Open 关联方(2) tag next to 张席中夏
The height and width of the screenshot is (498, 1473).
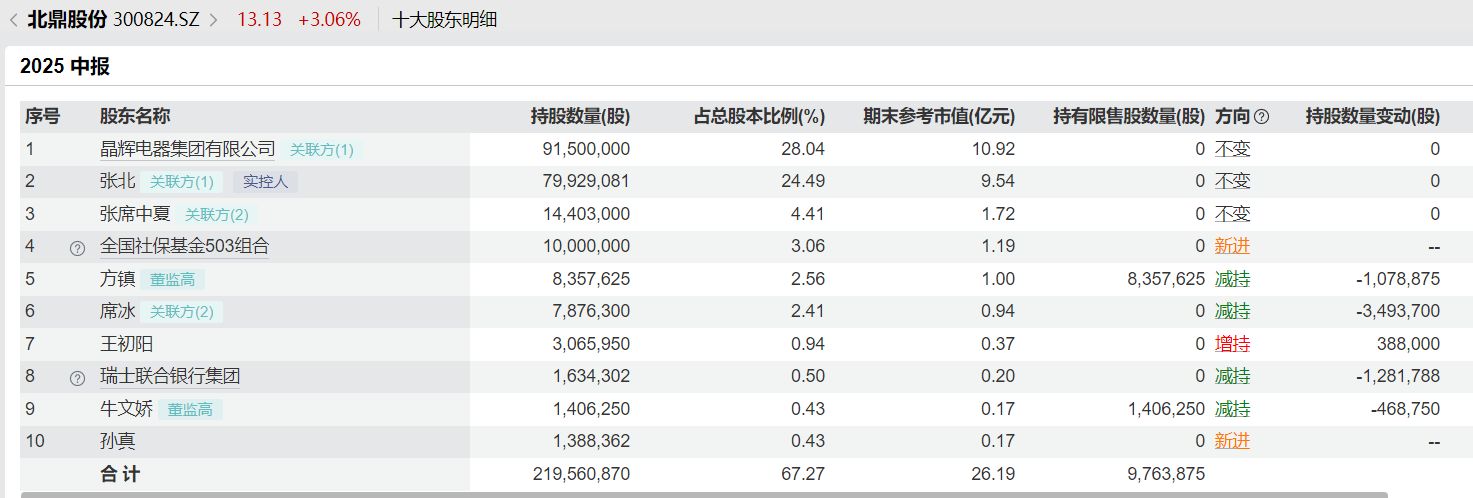217,214
